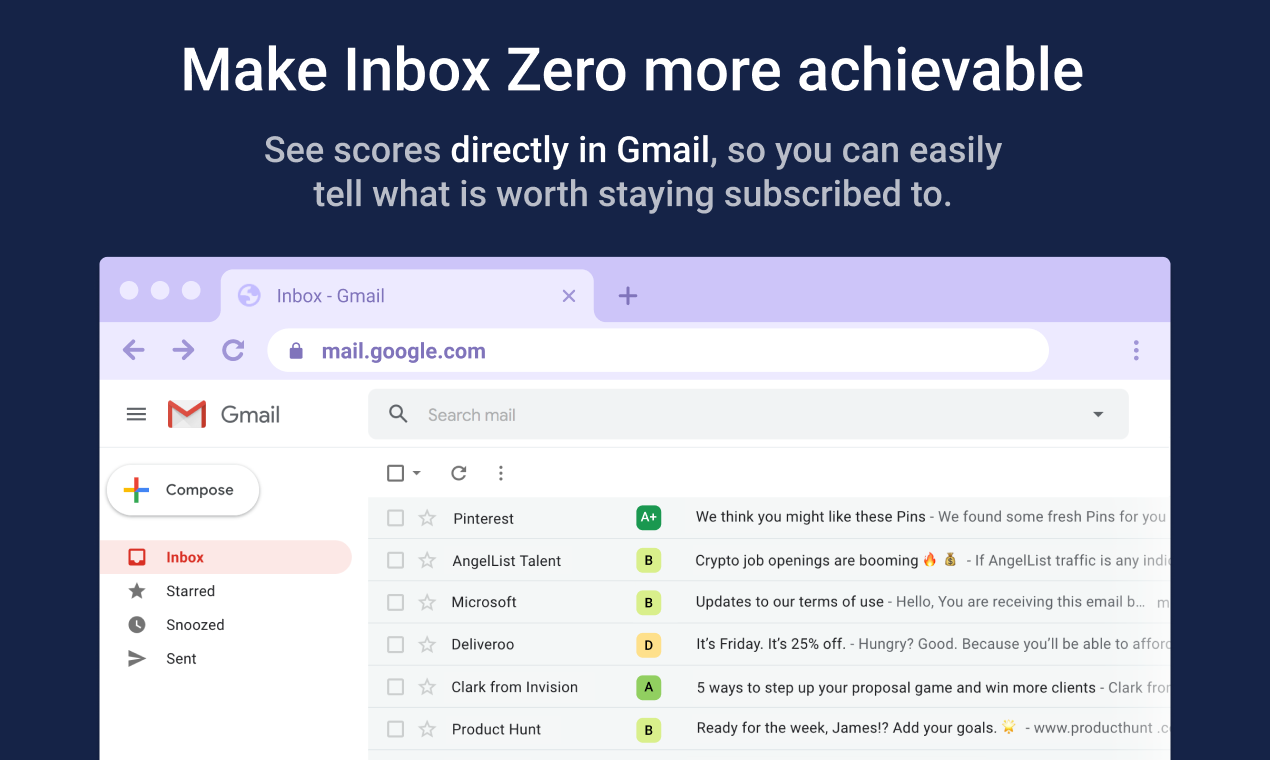This screenshot has width=1270, height=760.
Task: Open the 'It's Friday. It's 25% off.' email
Action: click(771, 645)
